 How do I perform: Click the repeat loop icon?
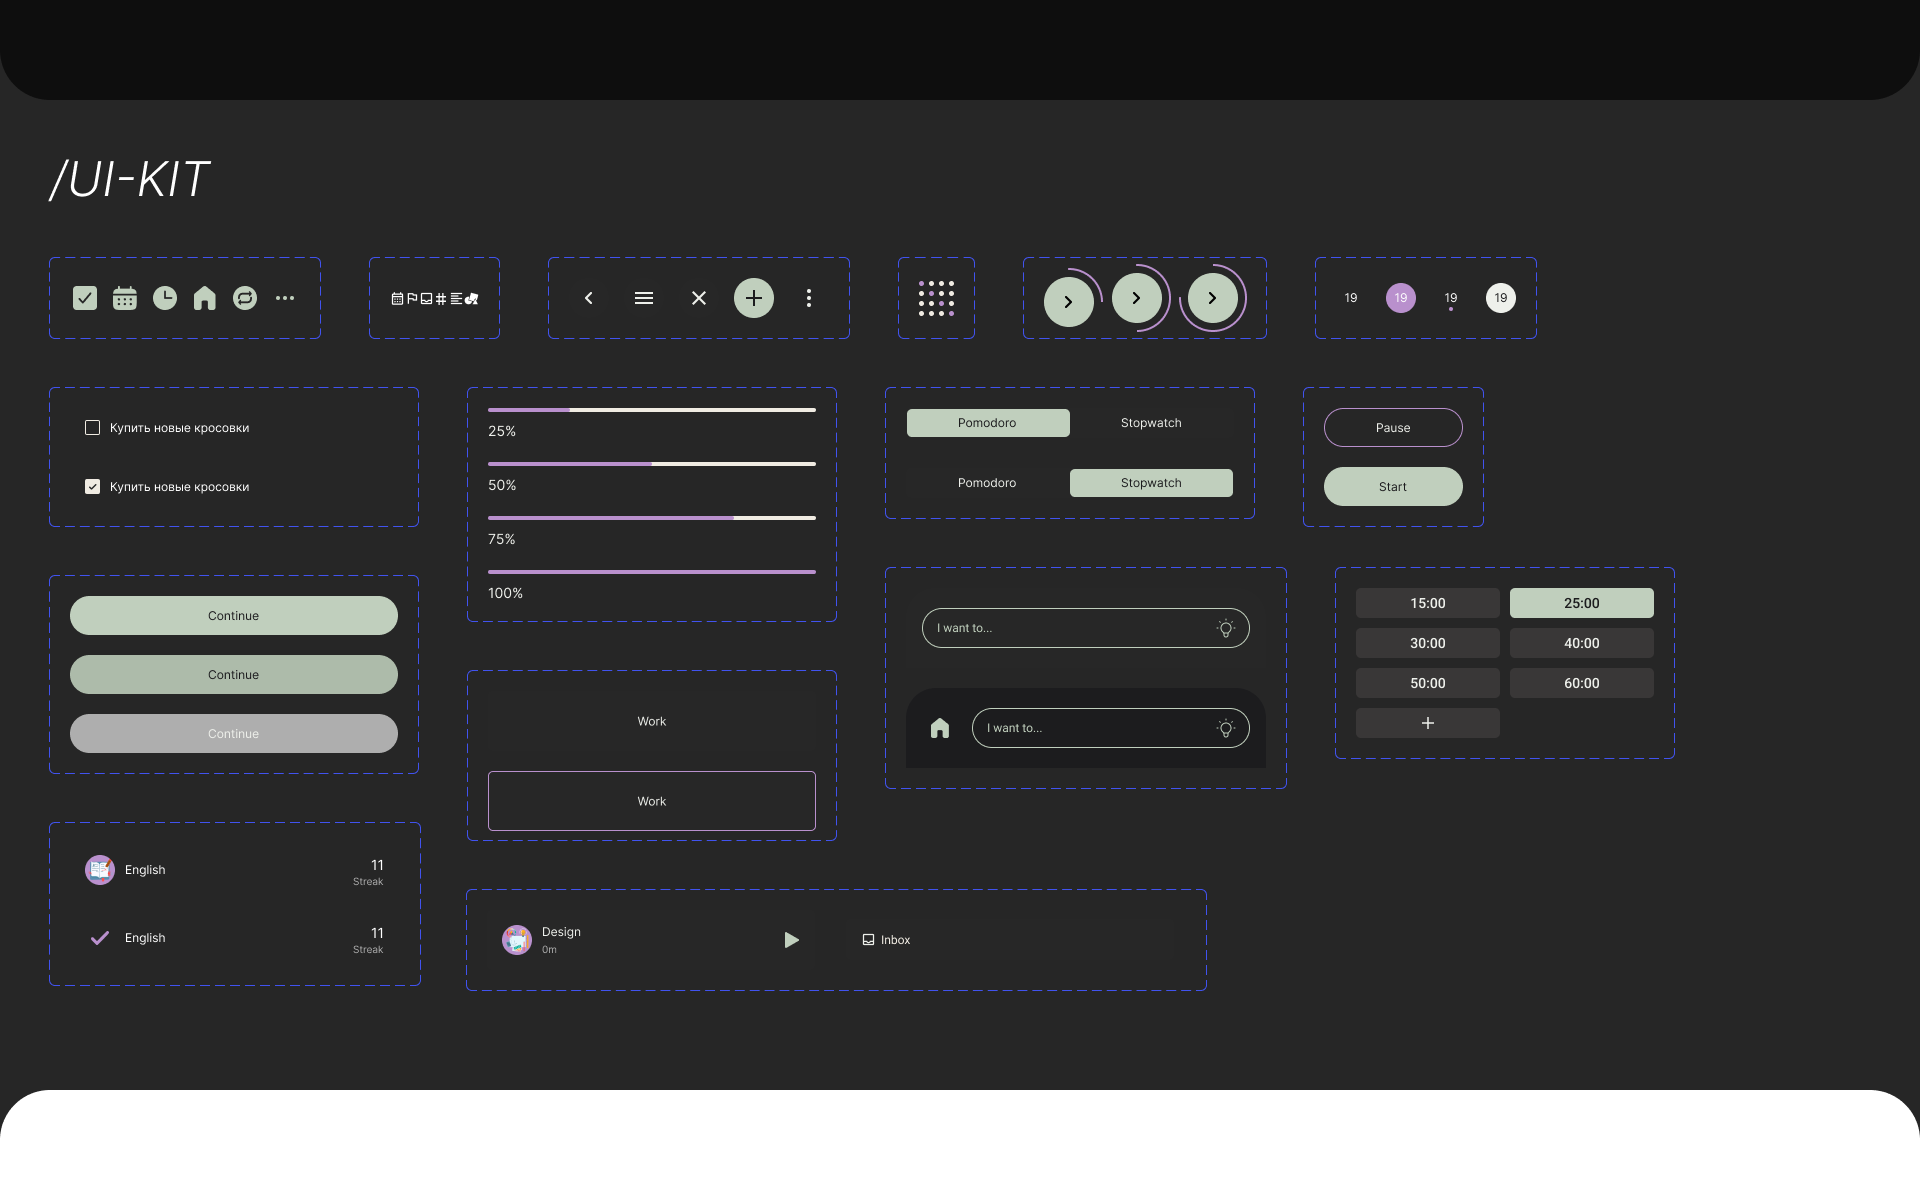click(x=245, y=298)
